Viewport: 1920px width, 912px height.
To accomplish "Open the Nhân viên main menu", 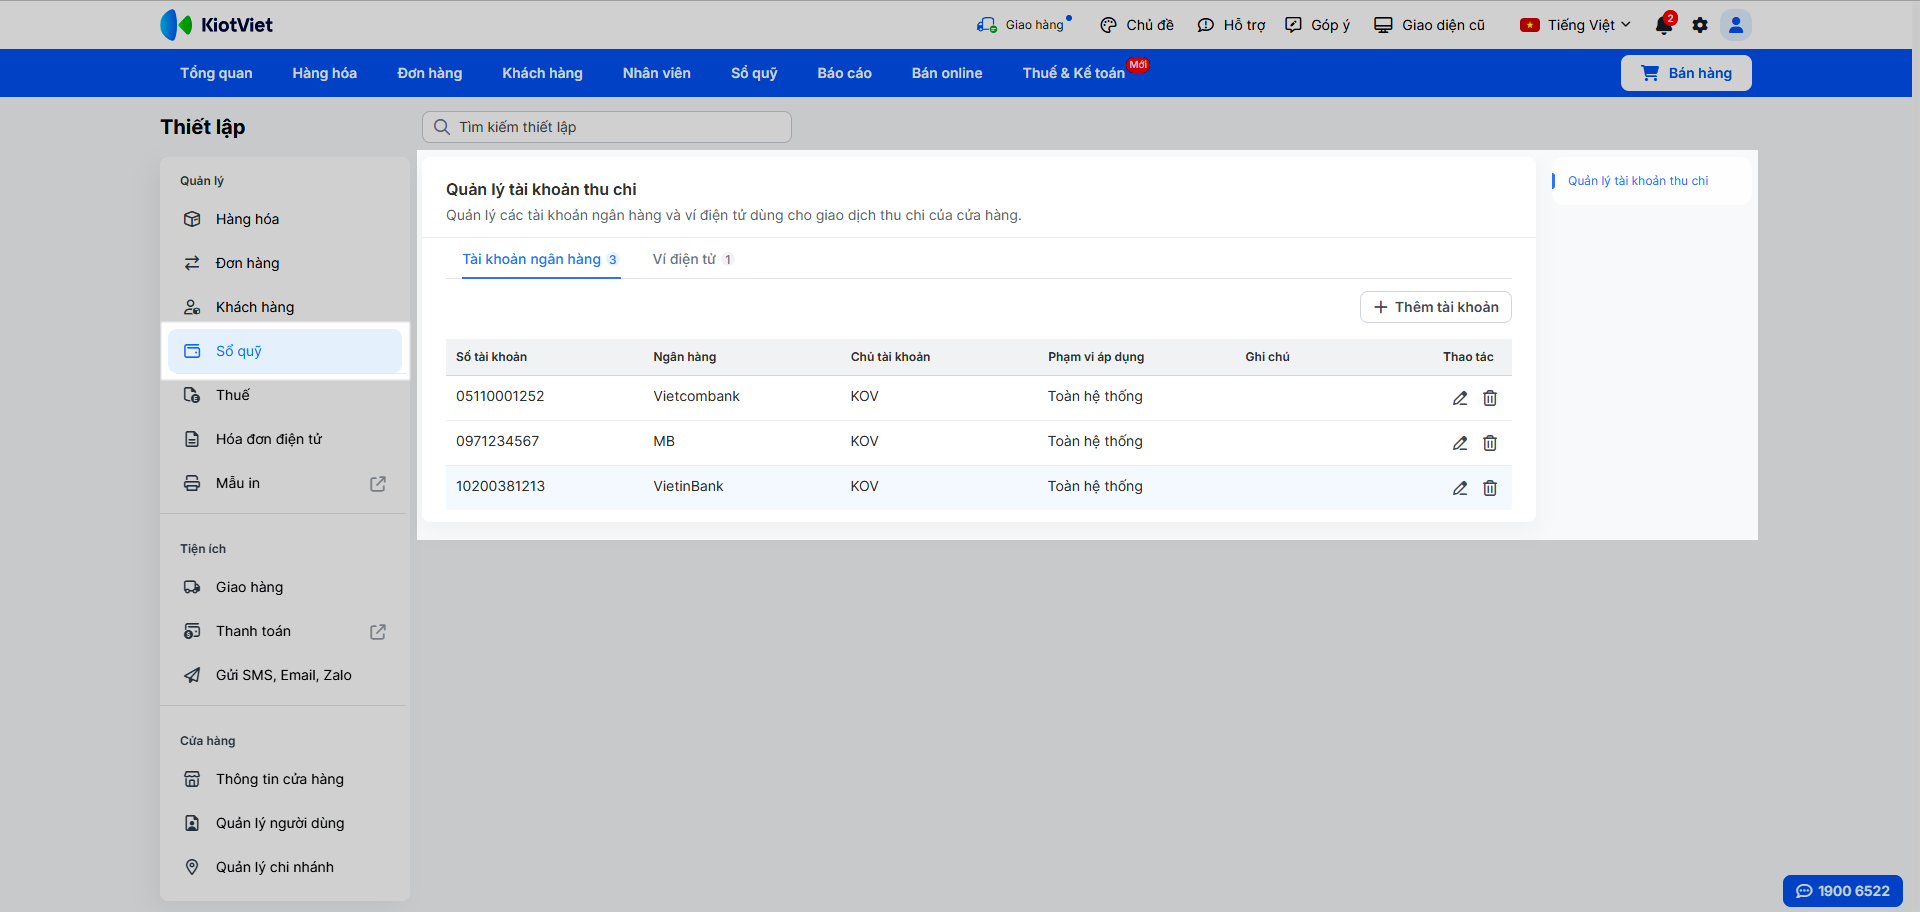I will pyautogui.click(x=657, y=73).
